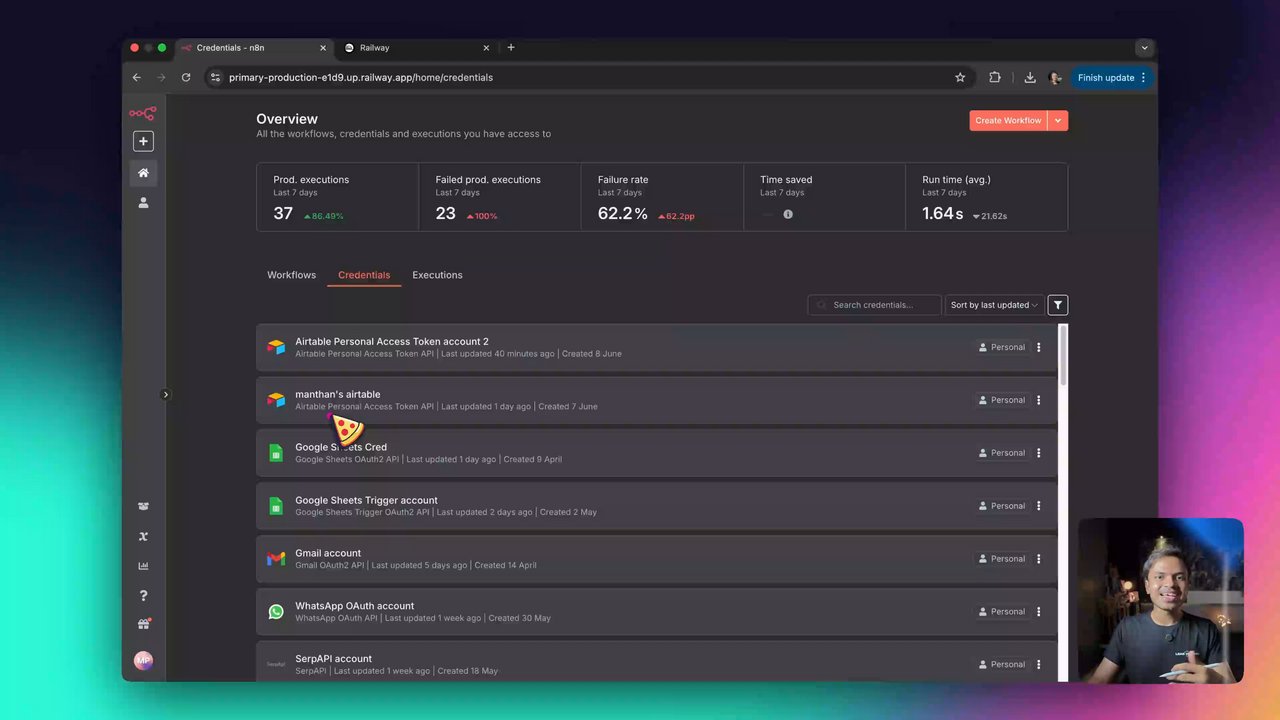This screenshot has width=1280, height=720.
Task: Click the WhatsApp icon on WhatsApp OAuth row
Action: pos(276,612)
